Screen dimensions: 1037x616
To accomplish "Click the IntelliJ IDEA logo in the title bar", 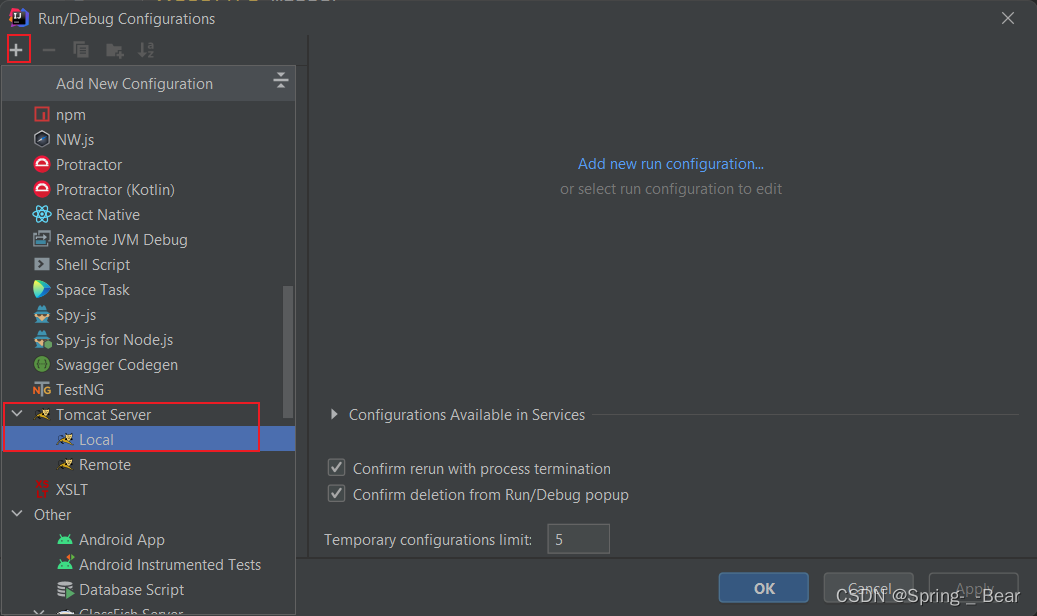I will tap(19, 18).
